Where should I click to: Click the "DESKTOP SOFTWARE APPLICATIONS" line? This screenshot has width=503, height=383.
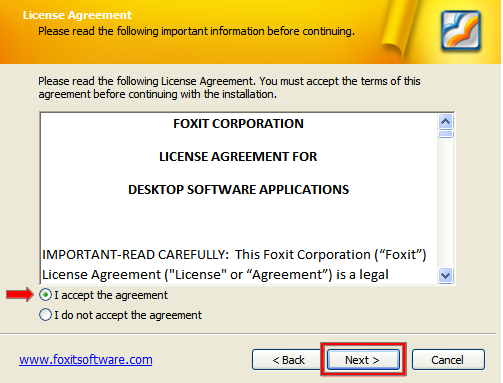pos(238,190)
